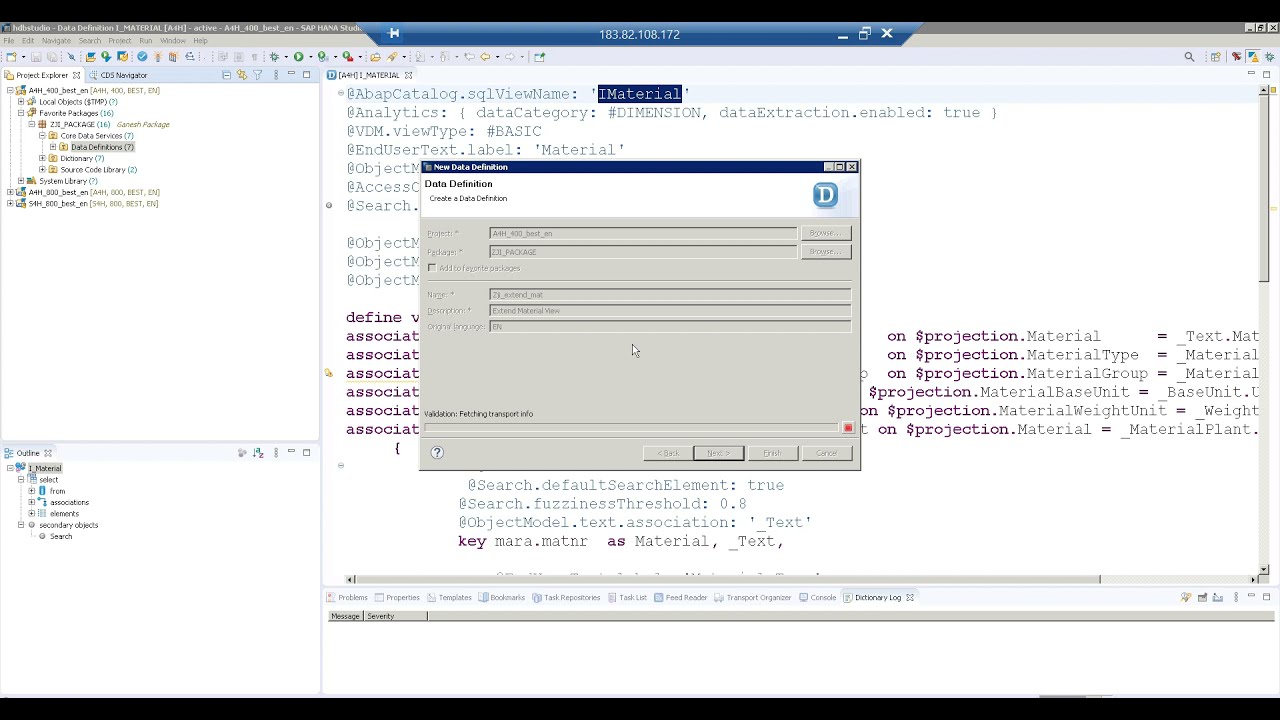Open the Transport Organizer tab
Screen dimensions: 1280x720
coord(752,597)
